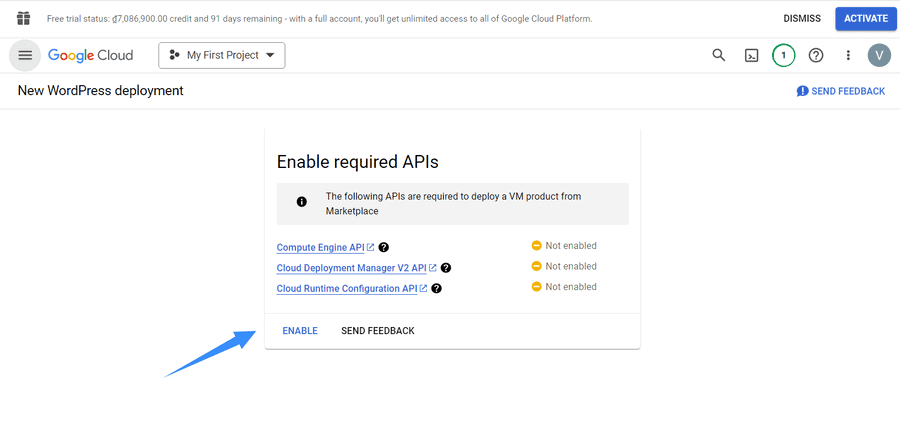Click the Google Cloud logo
Image resolution: width=900 pixels, height=421 pixels.
(91, 55)
